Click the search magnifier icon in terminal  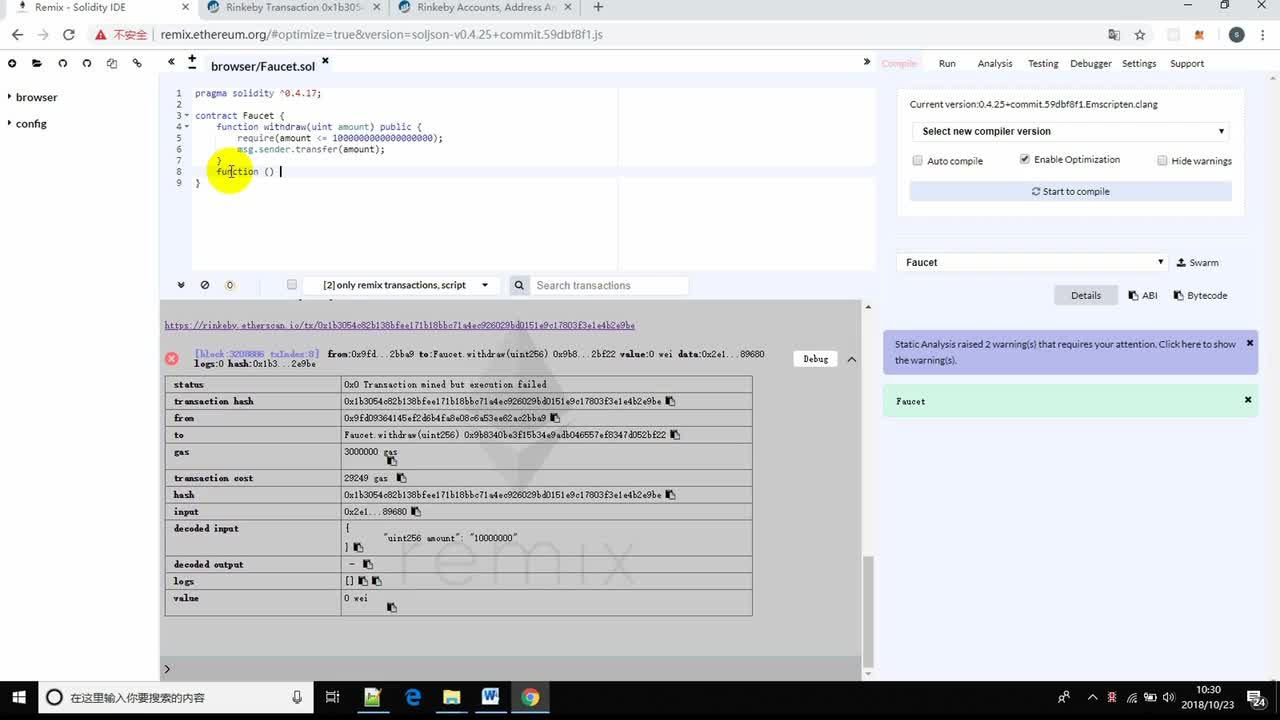pyautogui.click(x=519, y=285)
